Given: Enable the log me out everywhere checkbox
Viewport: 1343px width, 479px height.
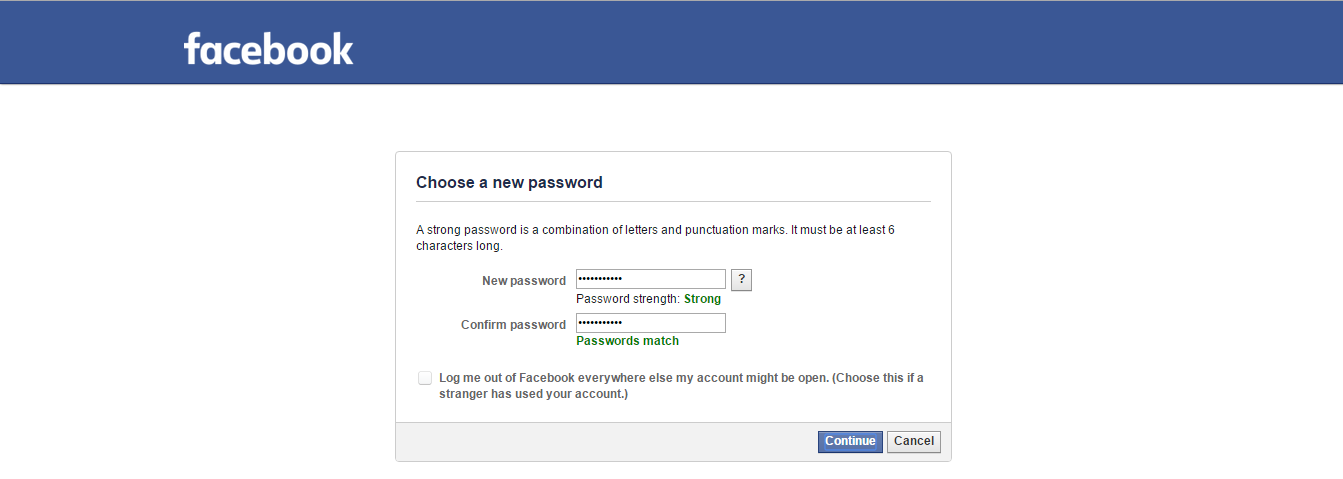Looking at the screenshot, I should click(425, 378).
